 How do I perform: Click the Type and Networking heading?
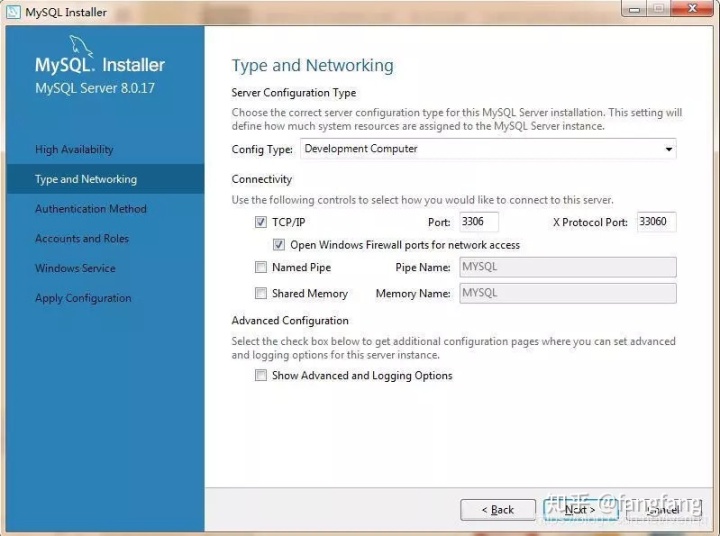click(312, 66)
